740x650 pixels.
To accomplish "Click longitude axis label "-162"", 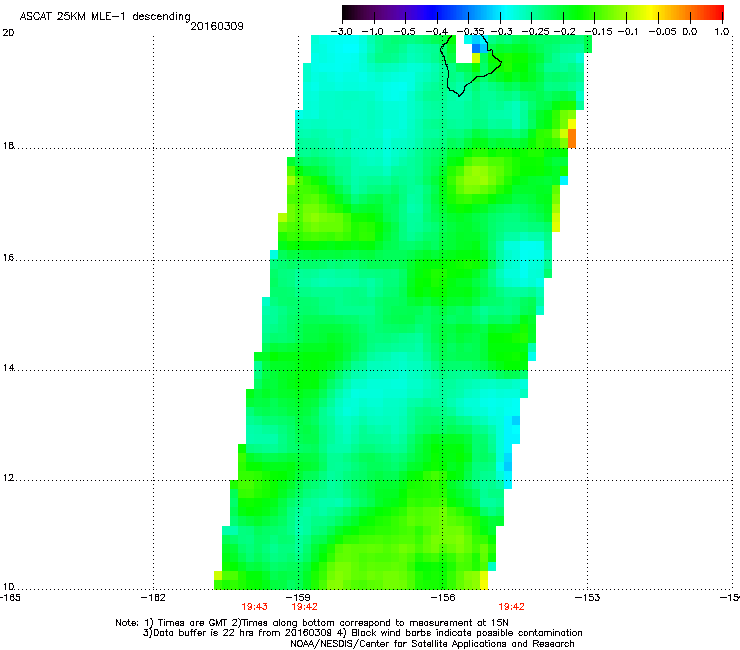I will (x=154, y=598).
